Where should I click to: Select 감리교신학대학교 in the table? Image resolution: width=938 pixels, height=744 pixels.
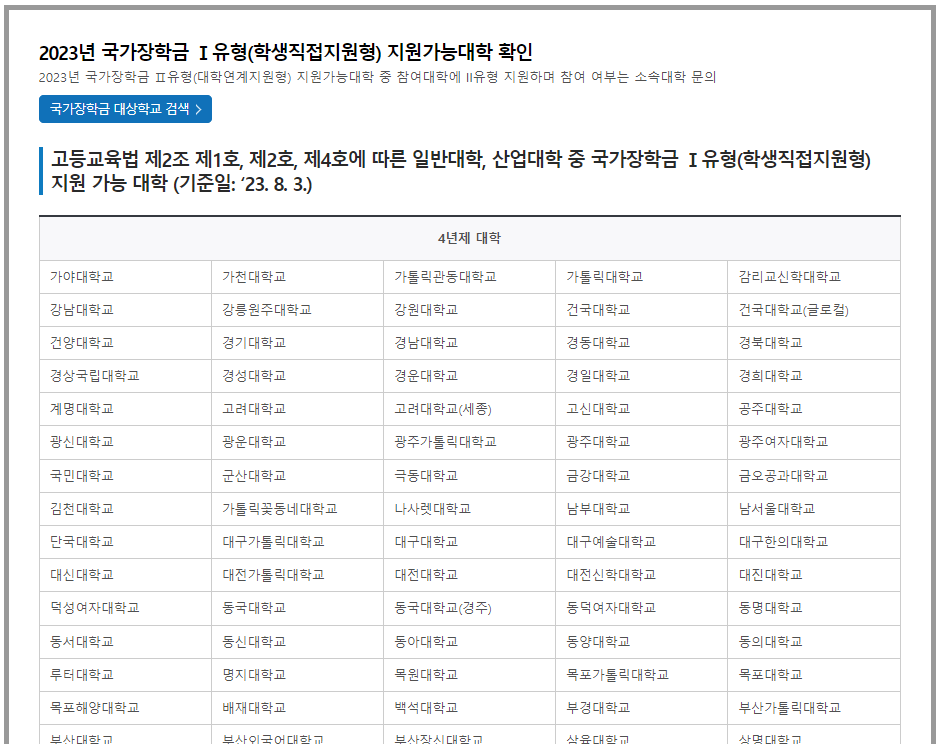(814, 277)
